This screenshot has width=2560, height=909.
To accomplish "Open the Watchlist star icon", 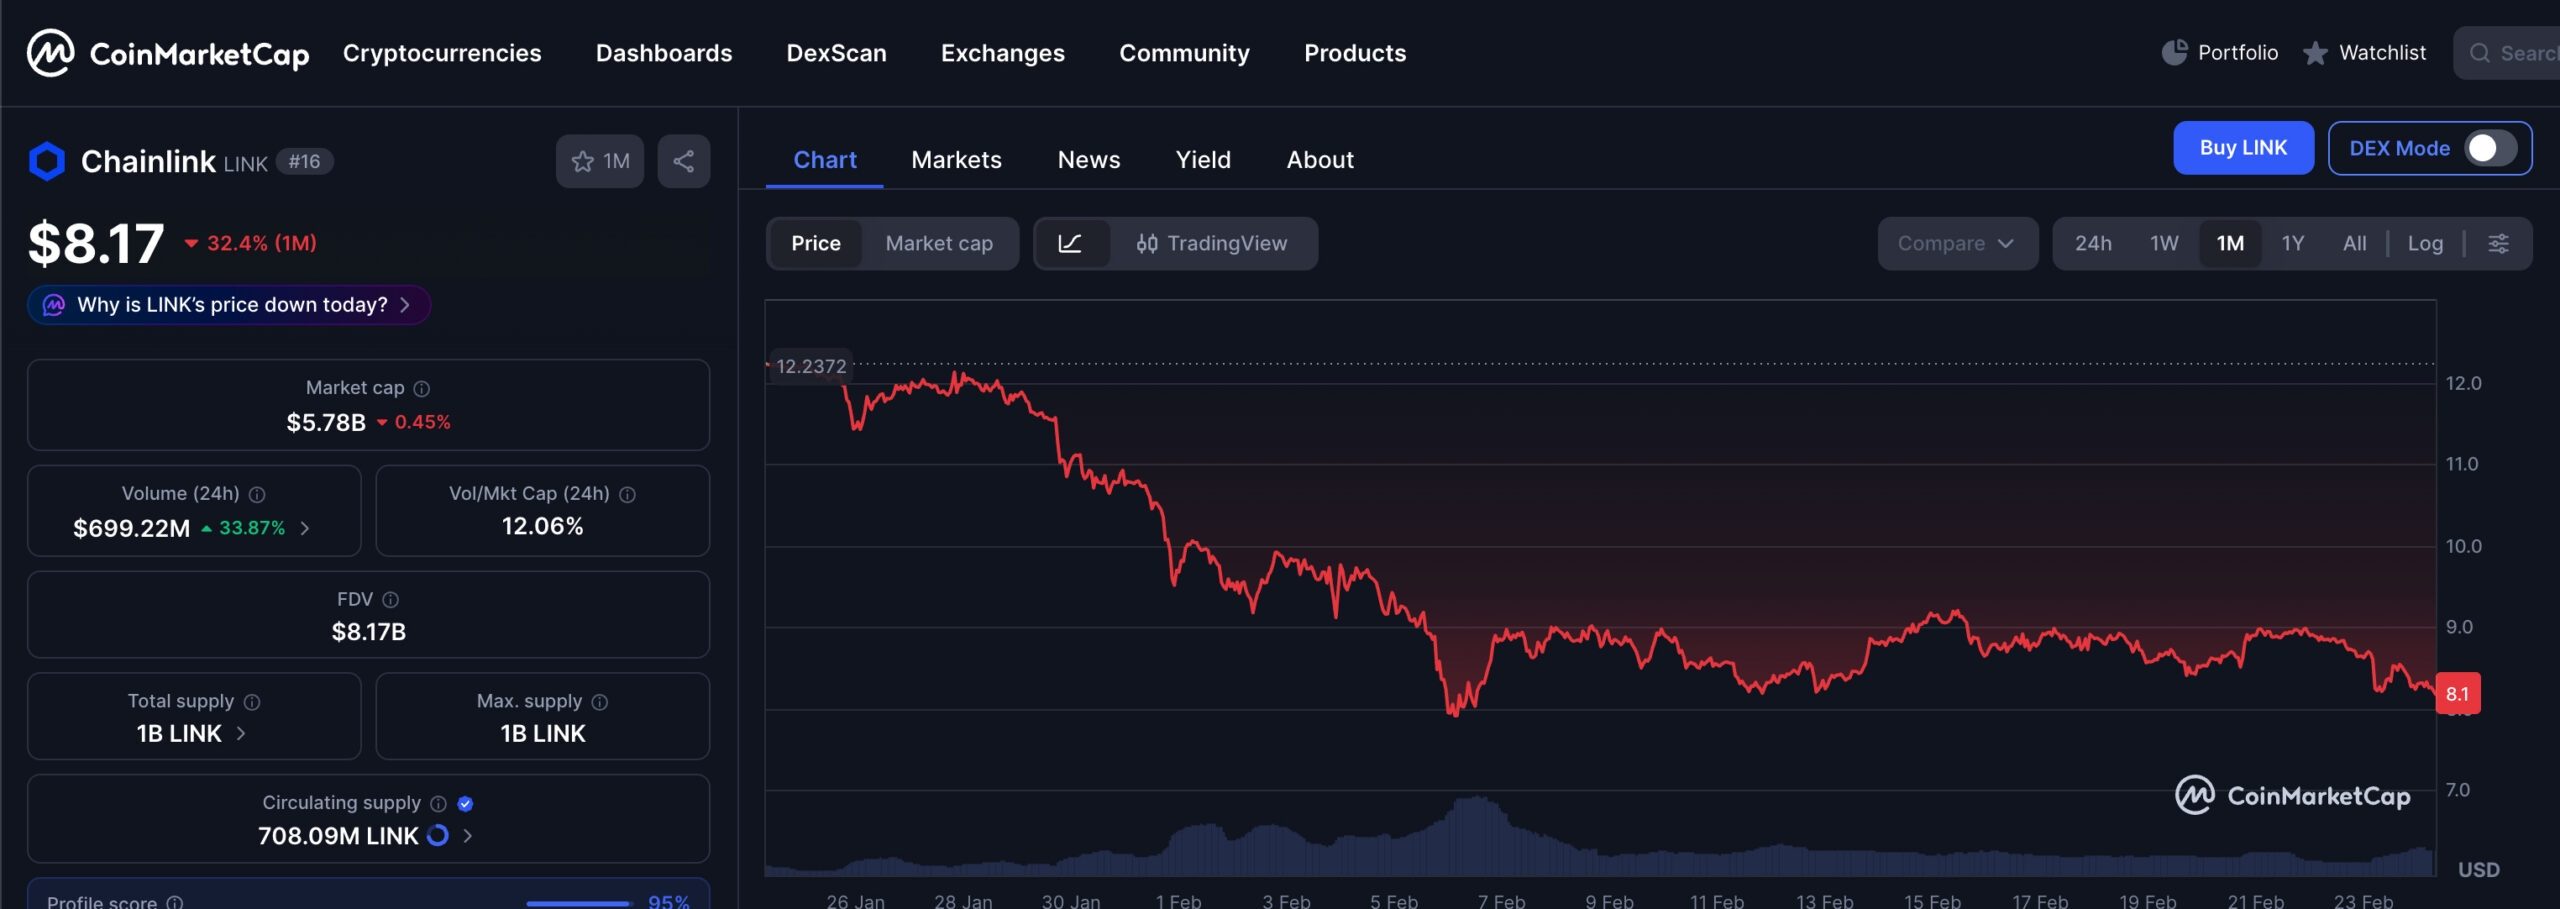I will 2315,53.
